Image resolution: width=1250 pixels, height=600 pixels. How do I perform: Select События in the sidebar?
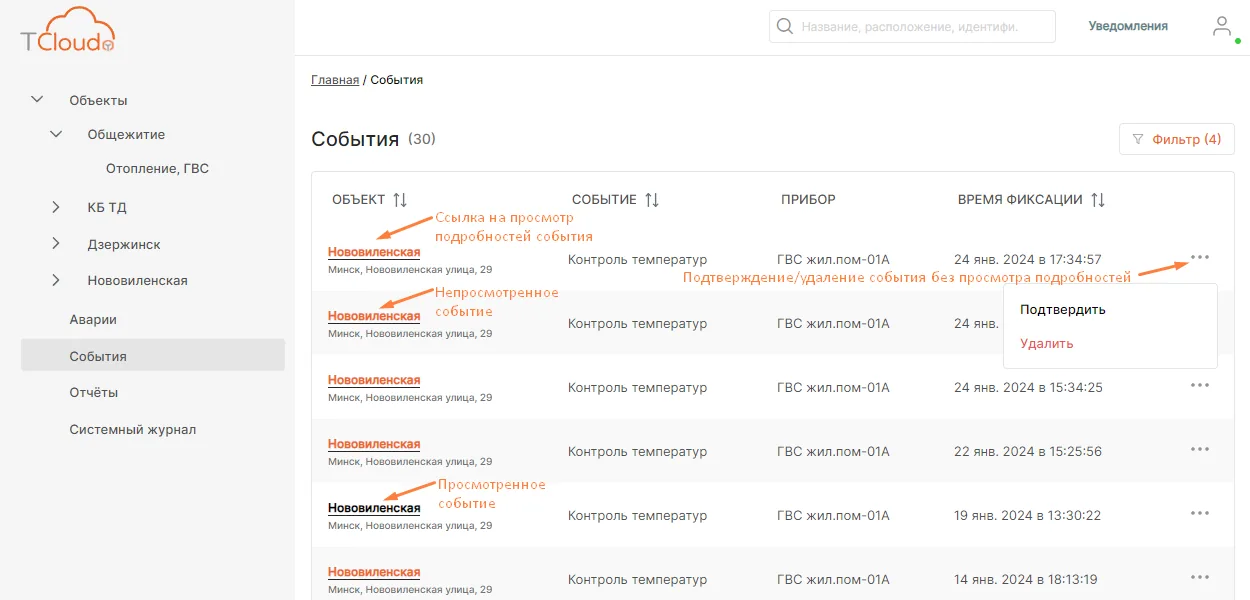(x=153, y=356)
